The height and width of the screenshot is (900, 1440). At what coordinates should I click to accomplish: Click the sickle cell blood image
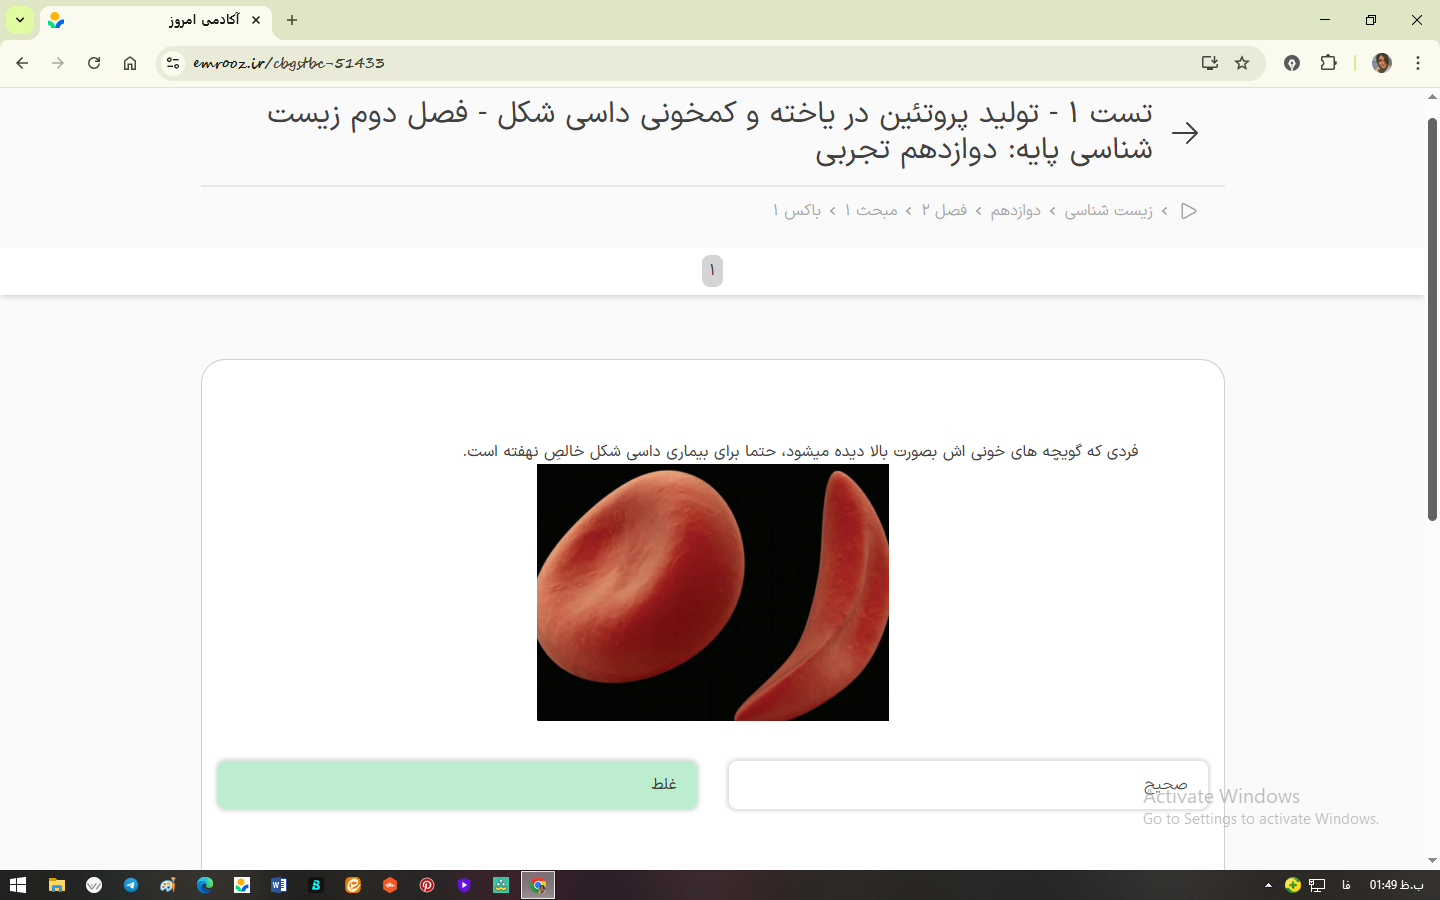point(712,592)
